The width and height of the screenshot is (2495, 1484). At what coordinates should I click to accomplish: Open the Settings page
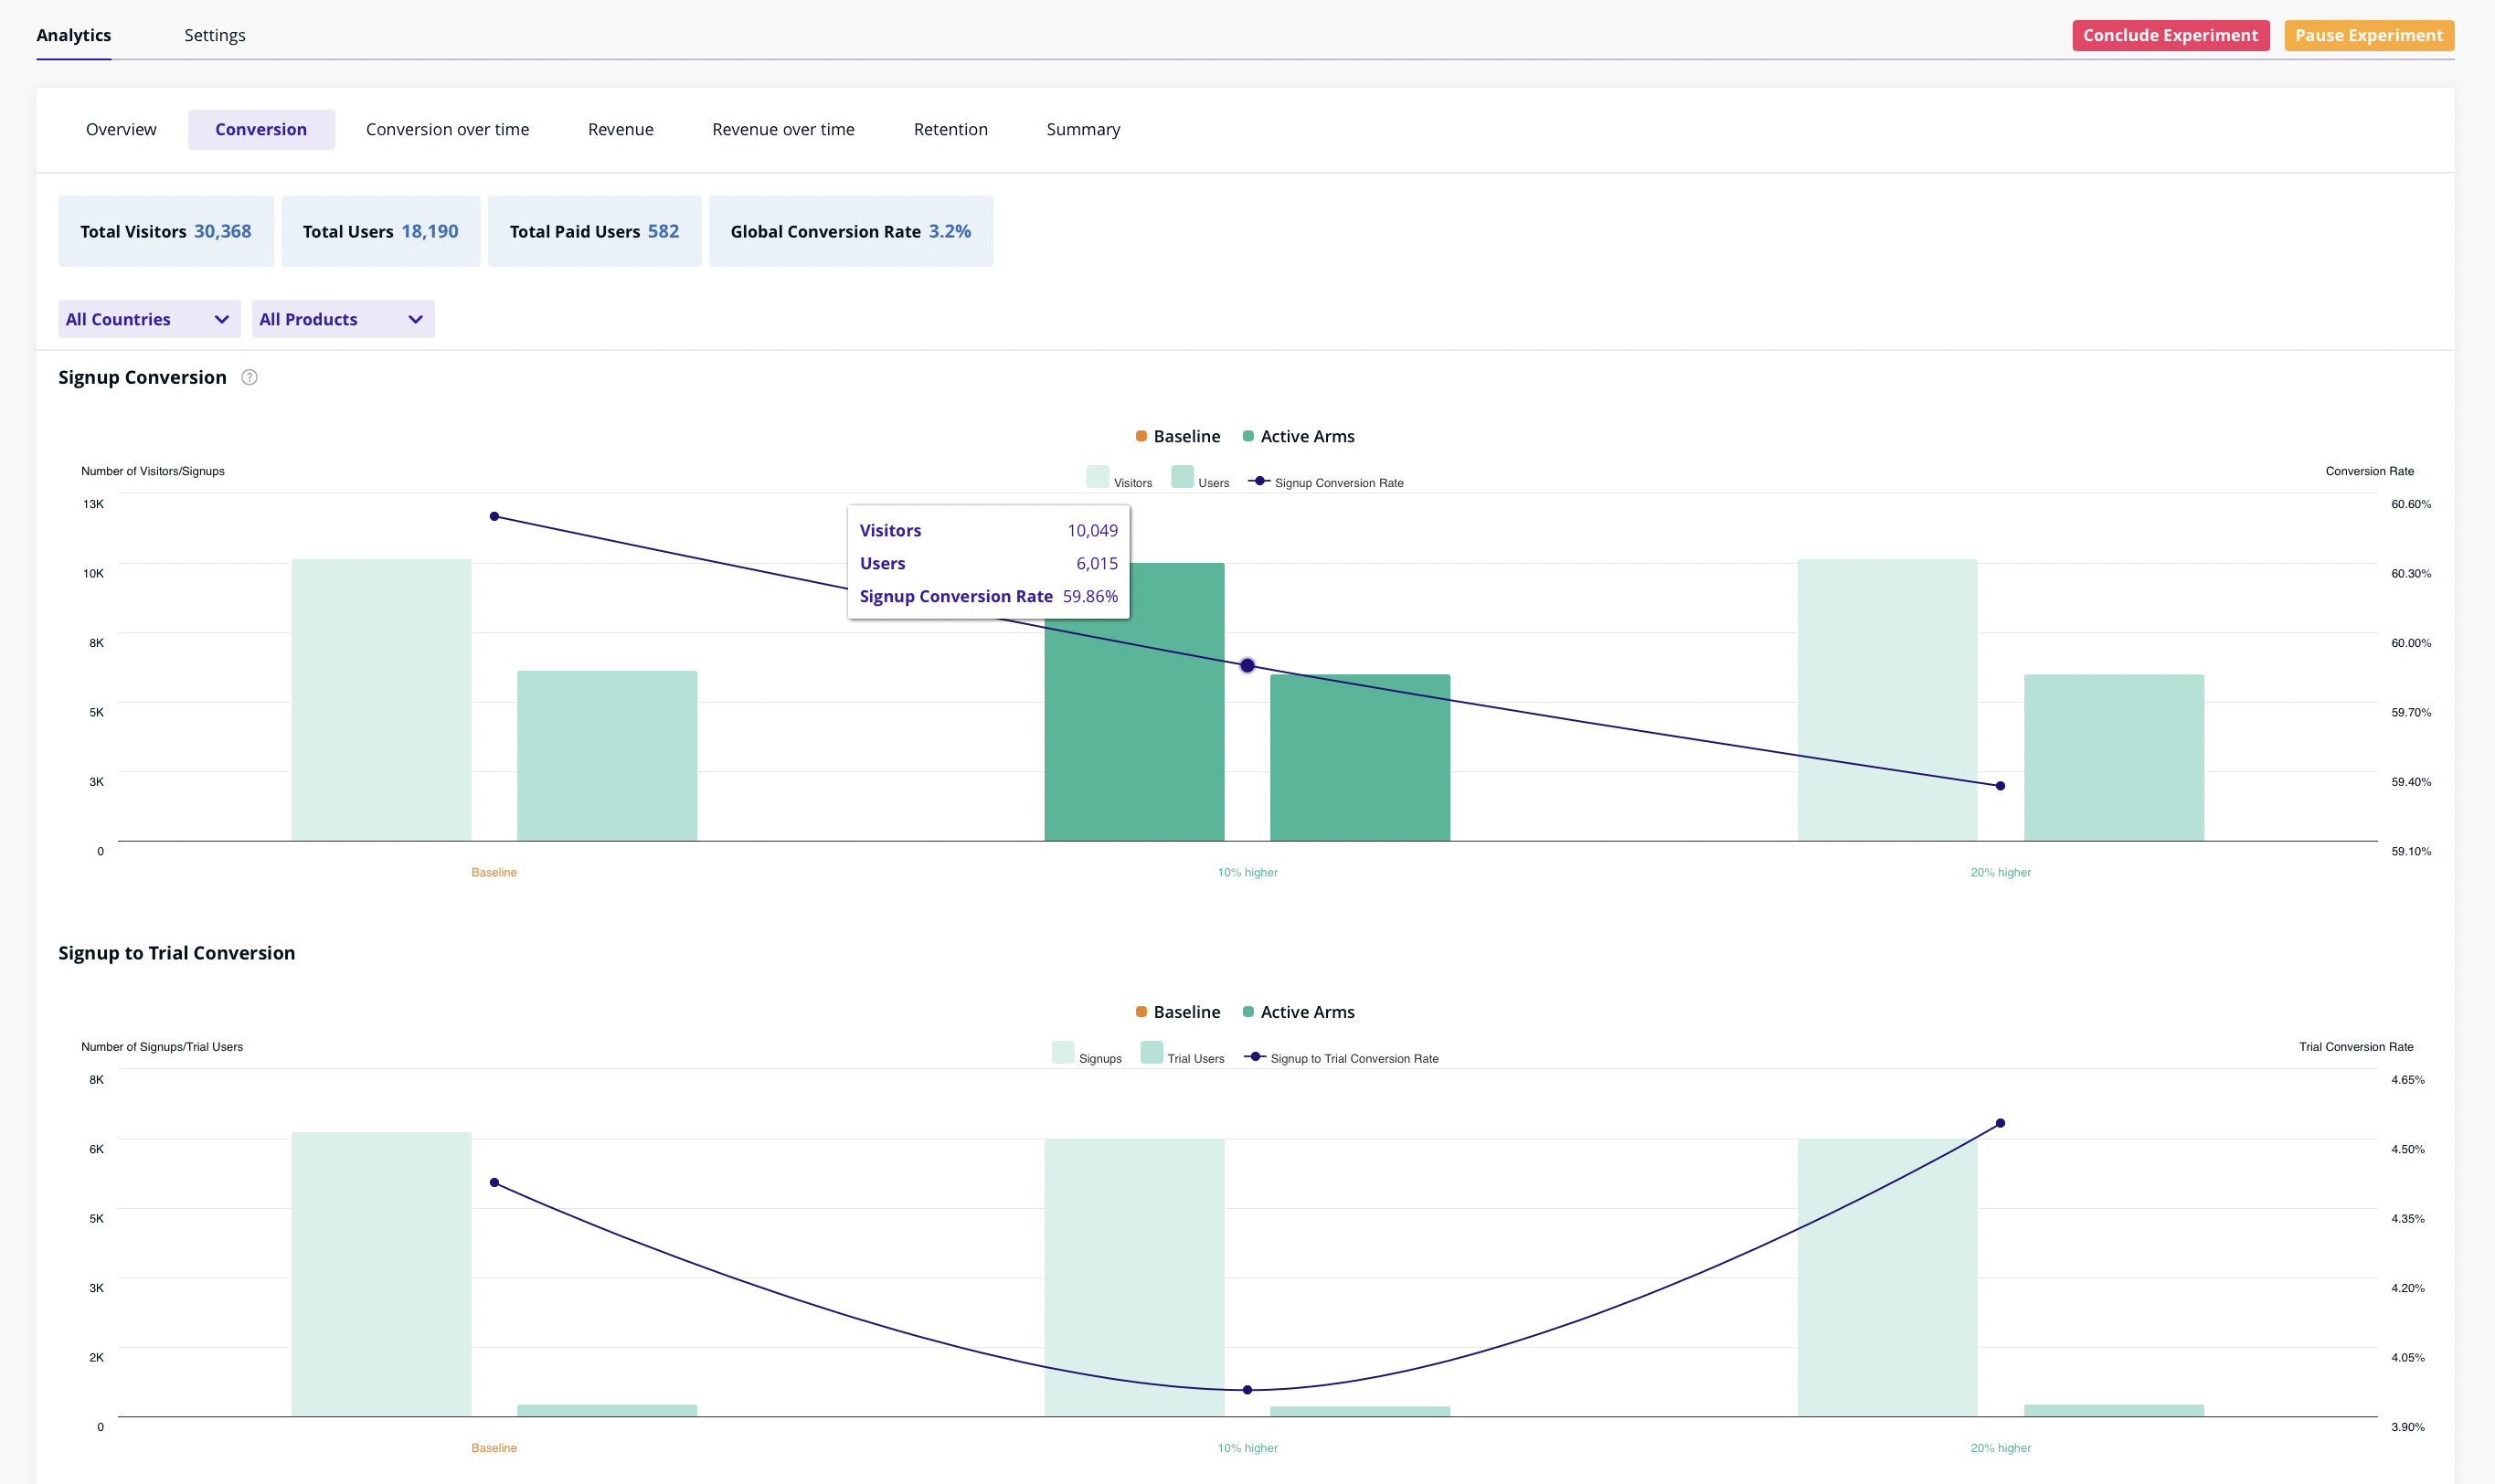click(x=214, y=35)
